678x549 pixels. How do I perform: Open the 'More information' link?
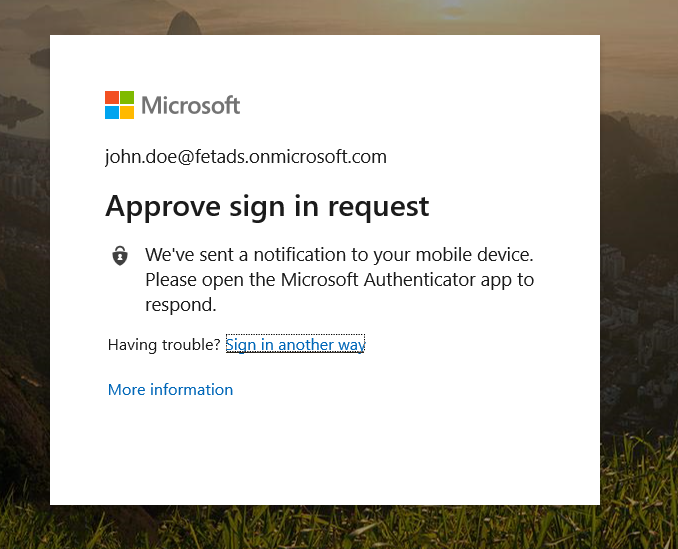[170, 390]
